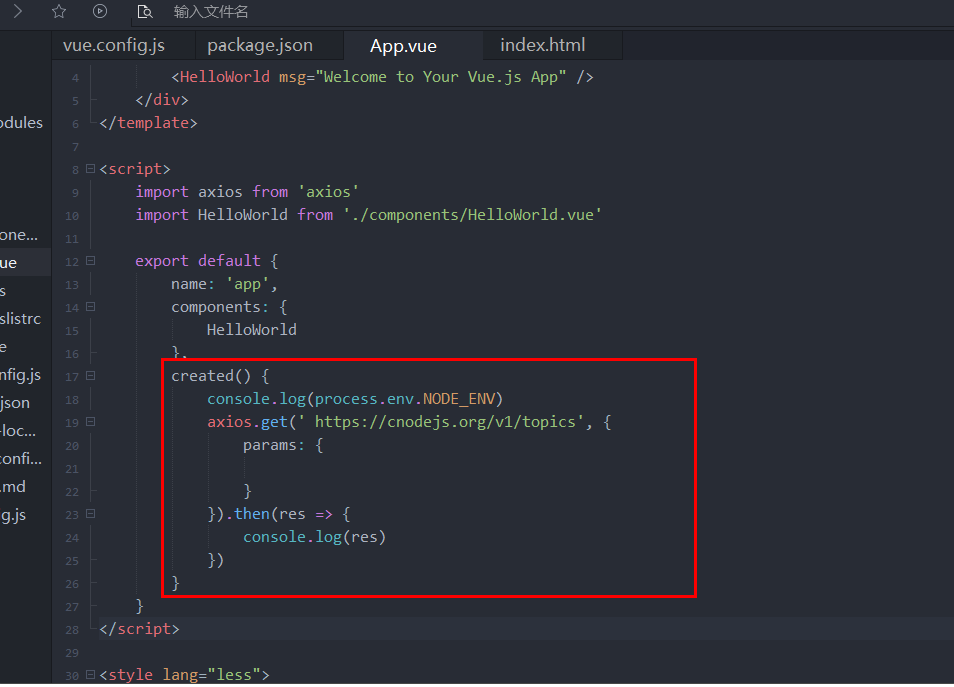954x687 pixels.
Task: Click 'HelloWorld' entry on line 15
Action: (251, 329)
